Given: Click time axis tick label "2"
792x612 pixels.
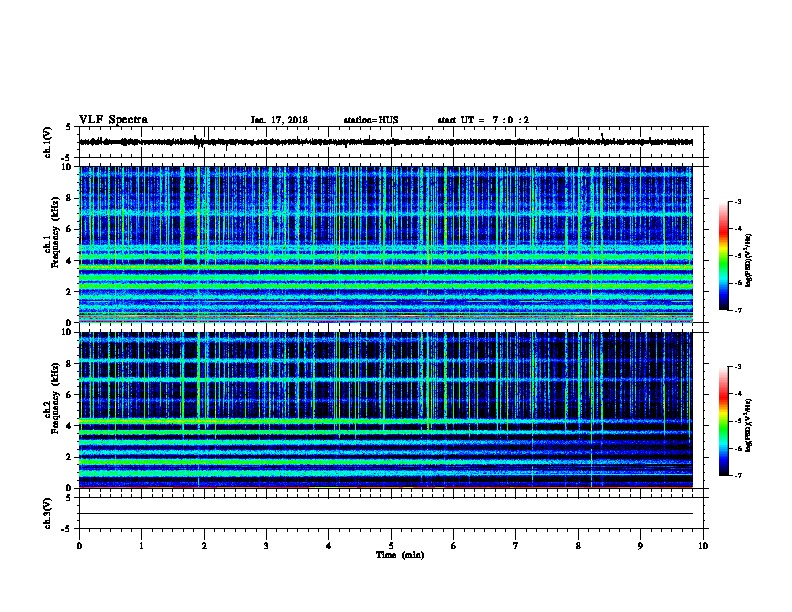Looking at the screenshot, I should [x=204, y=546].
